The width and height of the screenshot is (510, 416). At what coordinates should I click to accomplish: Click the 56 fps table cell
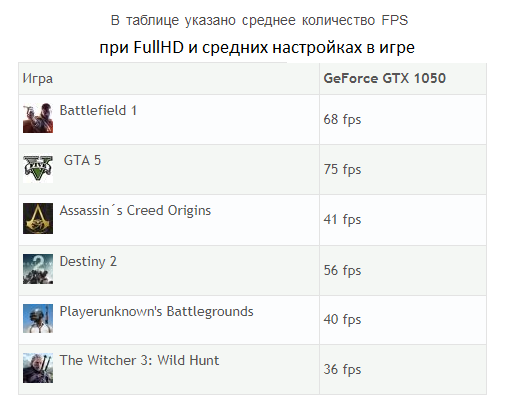403,271
